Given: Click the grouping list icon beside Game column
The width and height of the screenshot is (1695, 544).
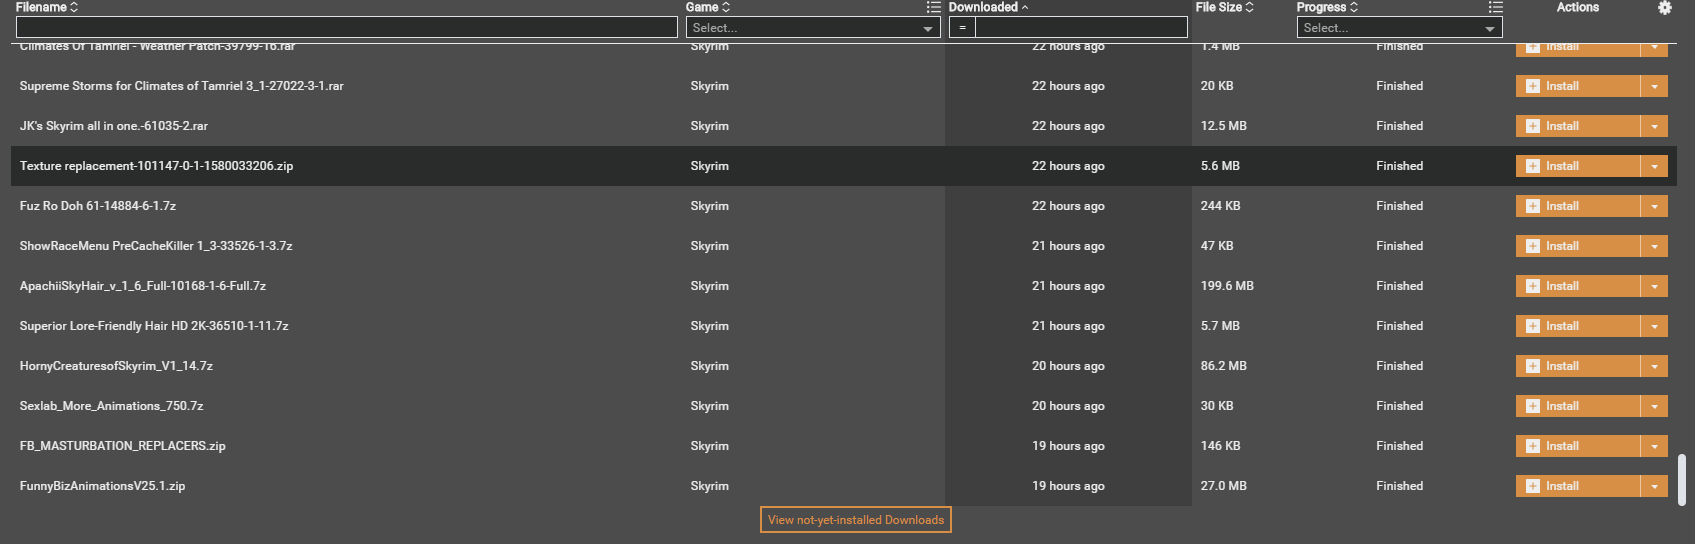Looking at the screenshot, I should (x=933, y=8).
